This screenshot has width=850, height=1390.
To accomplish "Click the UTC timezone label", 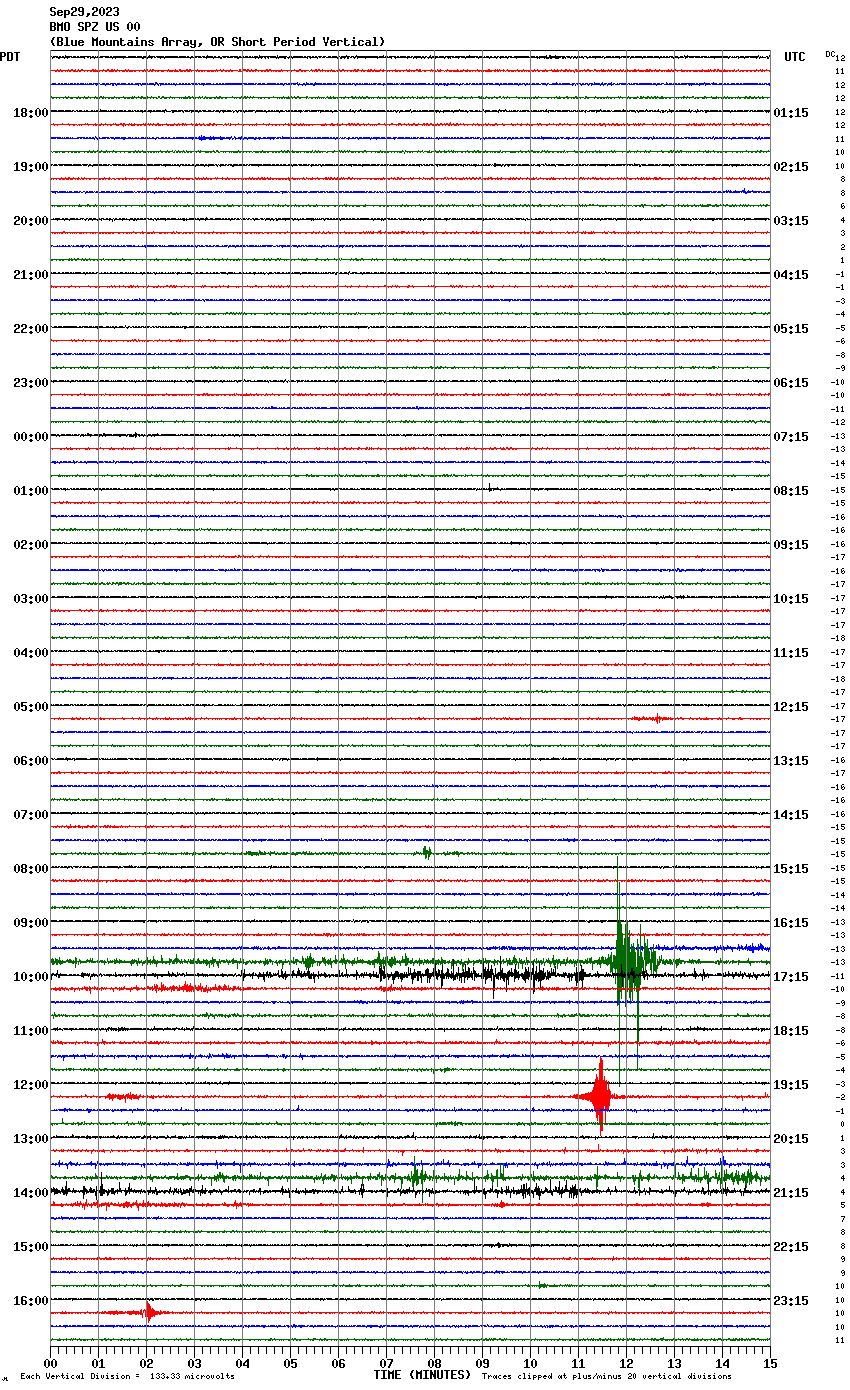I will pyautogui.click(x=794, y=57).
